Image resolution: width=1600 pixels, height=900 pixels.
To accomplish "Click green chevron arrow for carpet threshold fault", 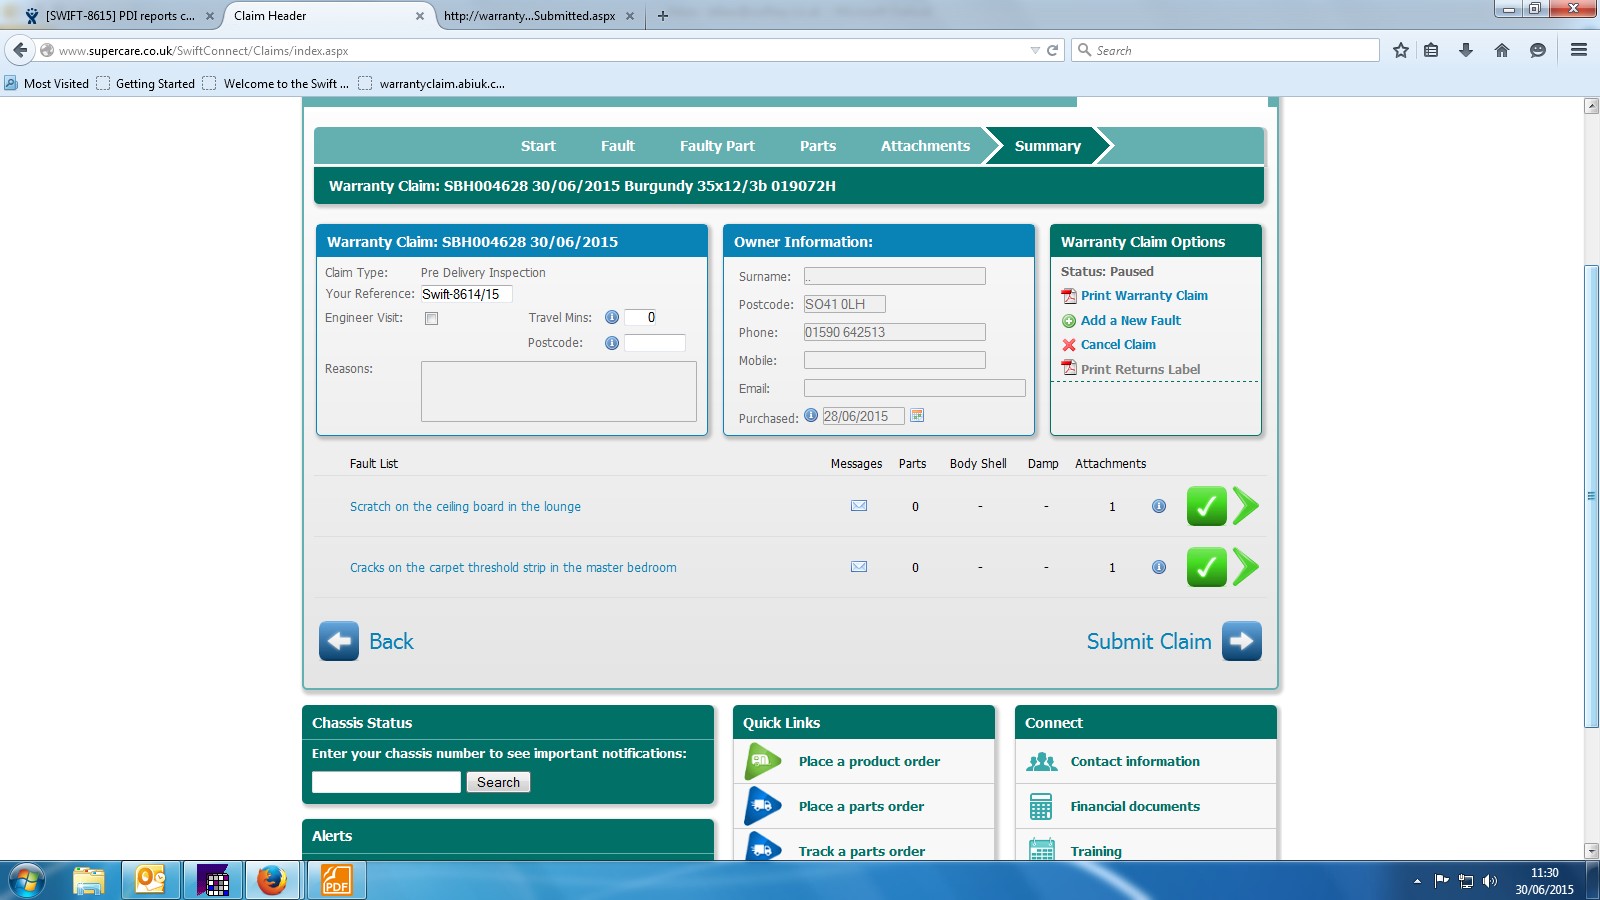I will click(x=1246, y=567).
